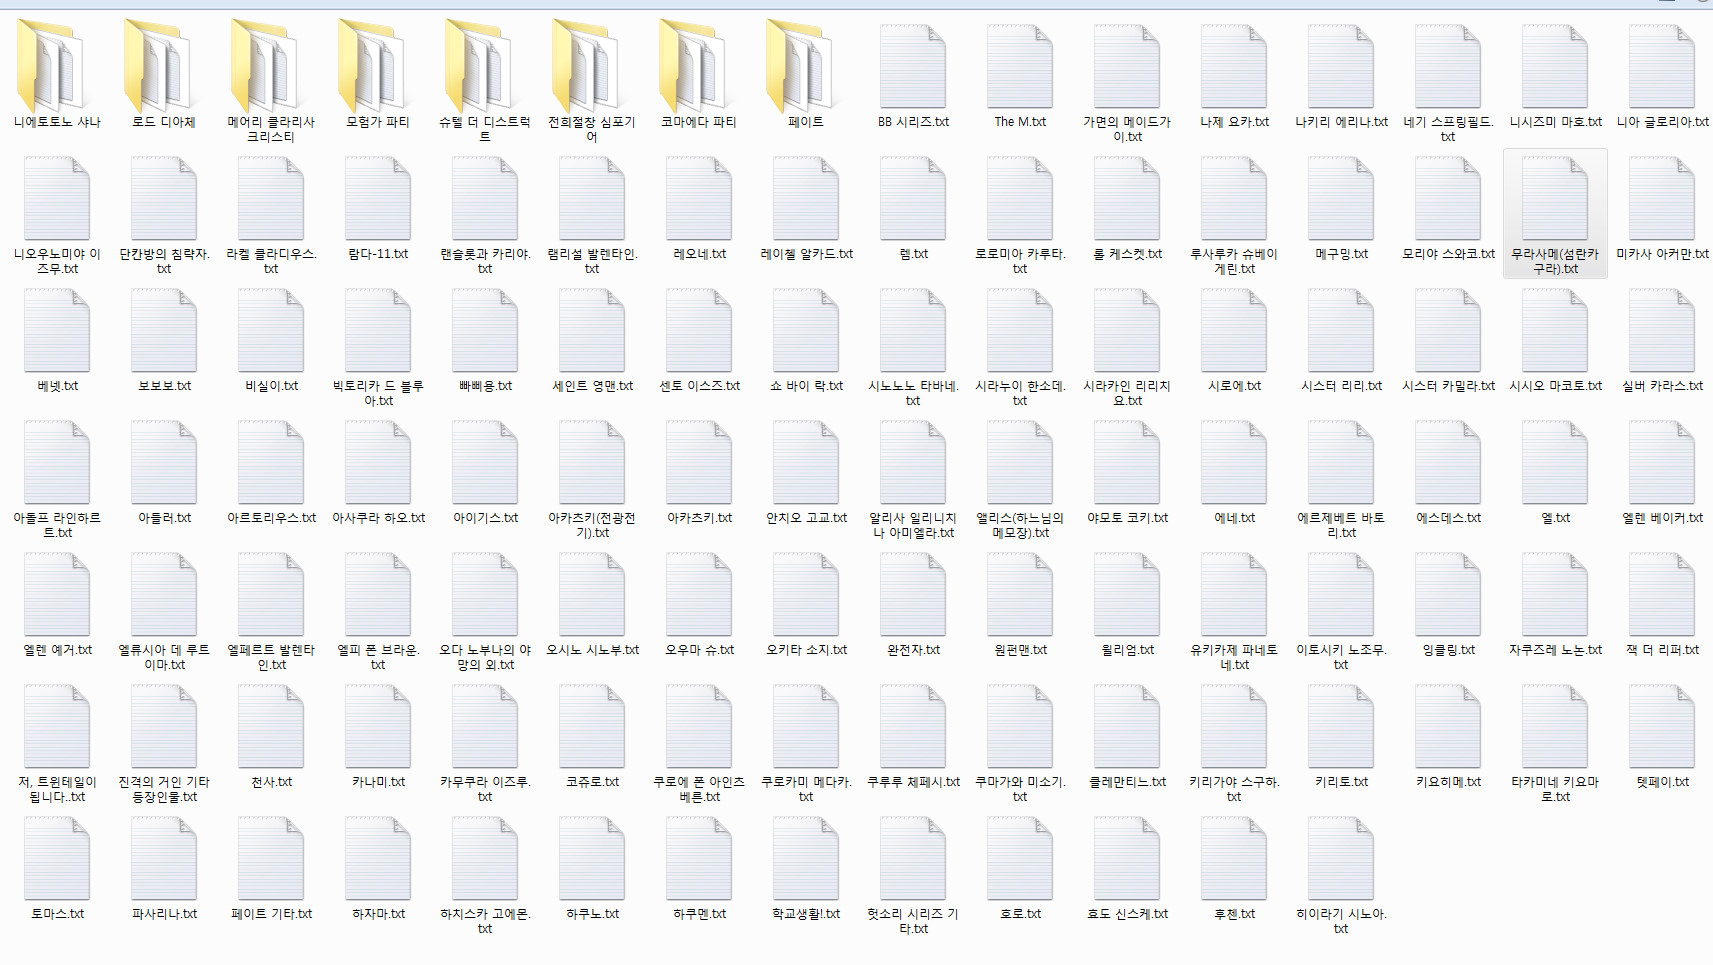Select the highlighted 무라사메(섬란카구라).txt file
1713x965 pixels.
coord(1555,202)
